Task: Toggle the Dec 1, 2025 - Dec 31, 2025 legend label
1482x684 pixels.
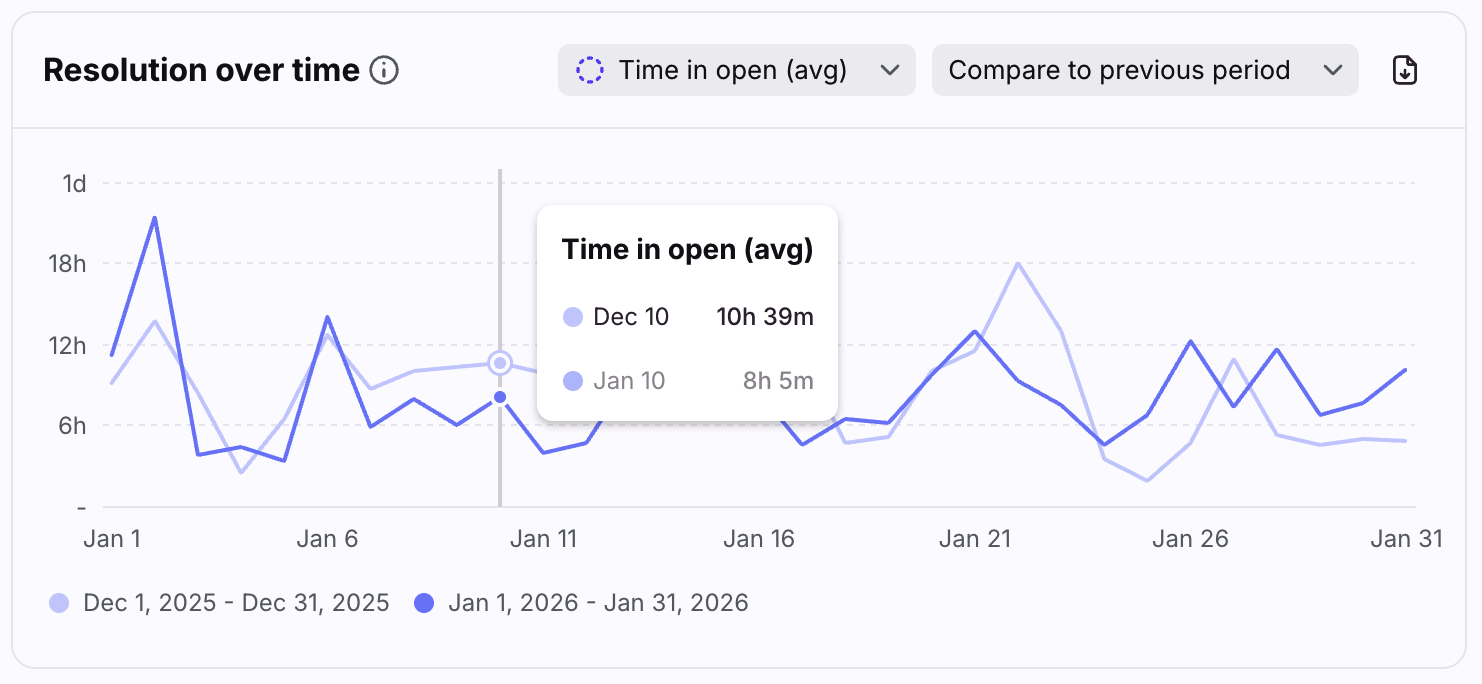Action: [236, 603]
